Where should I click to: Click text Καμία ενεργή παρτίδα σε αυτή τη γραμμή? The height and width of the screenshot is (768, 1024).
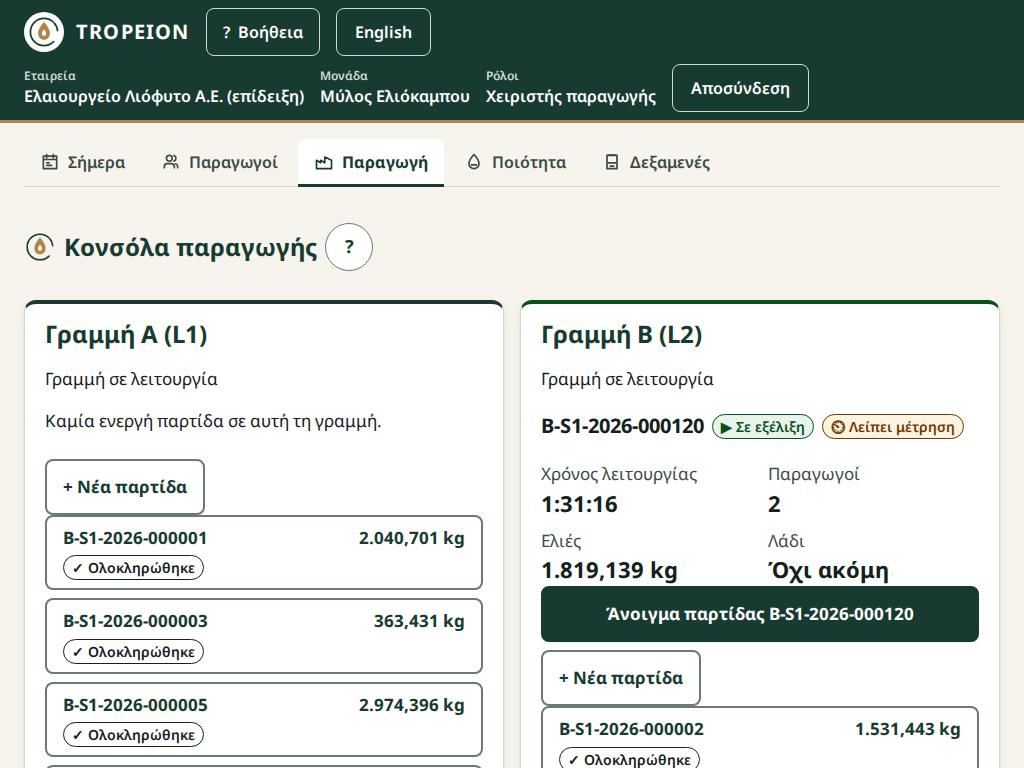213,421
